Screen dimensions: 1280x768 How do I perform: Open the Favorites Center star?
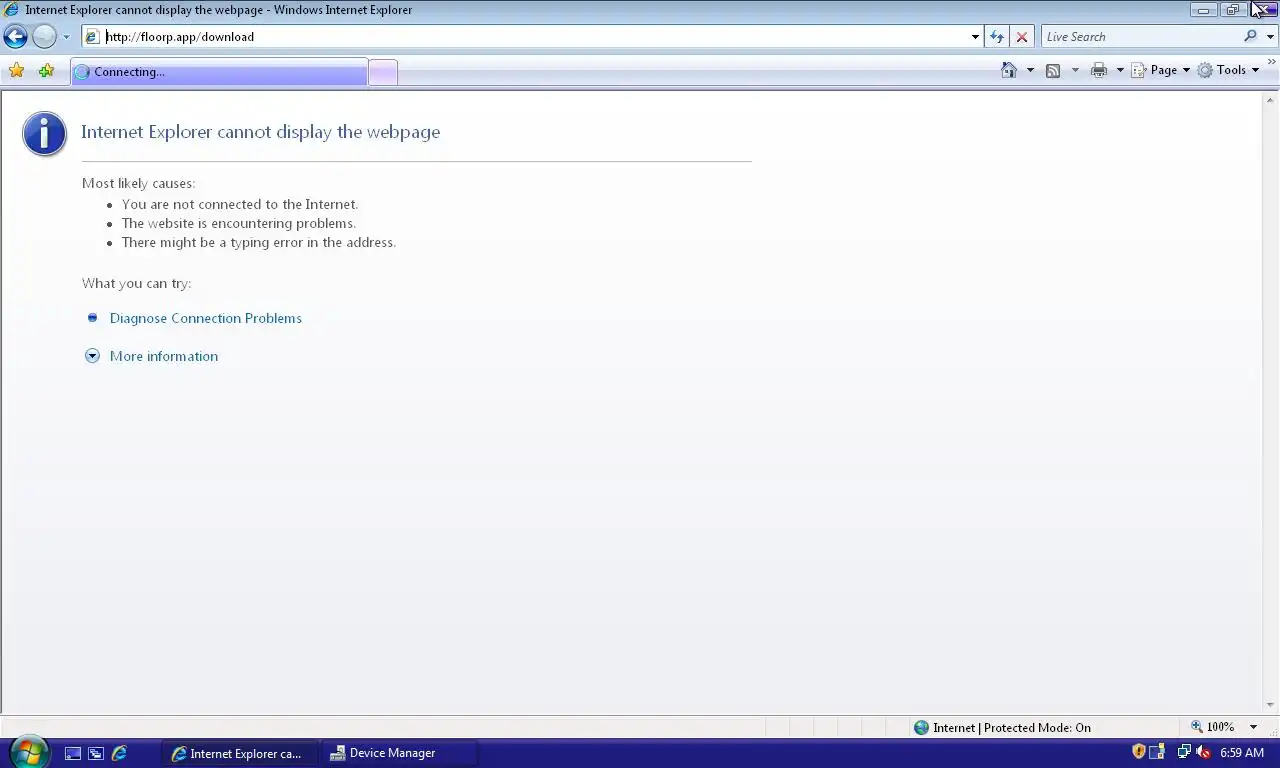tap(16, 71)
